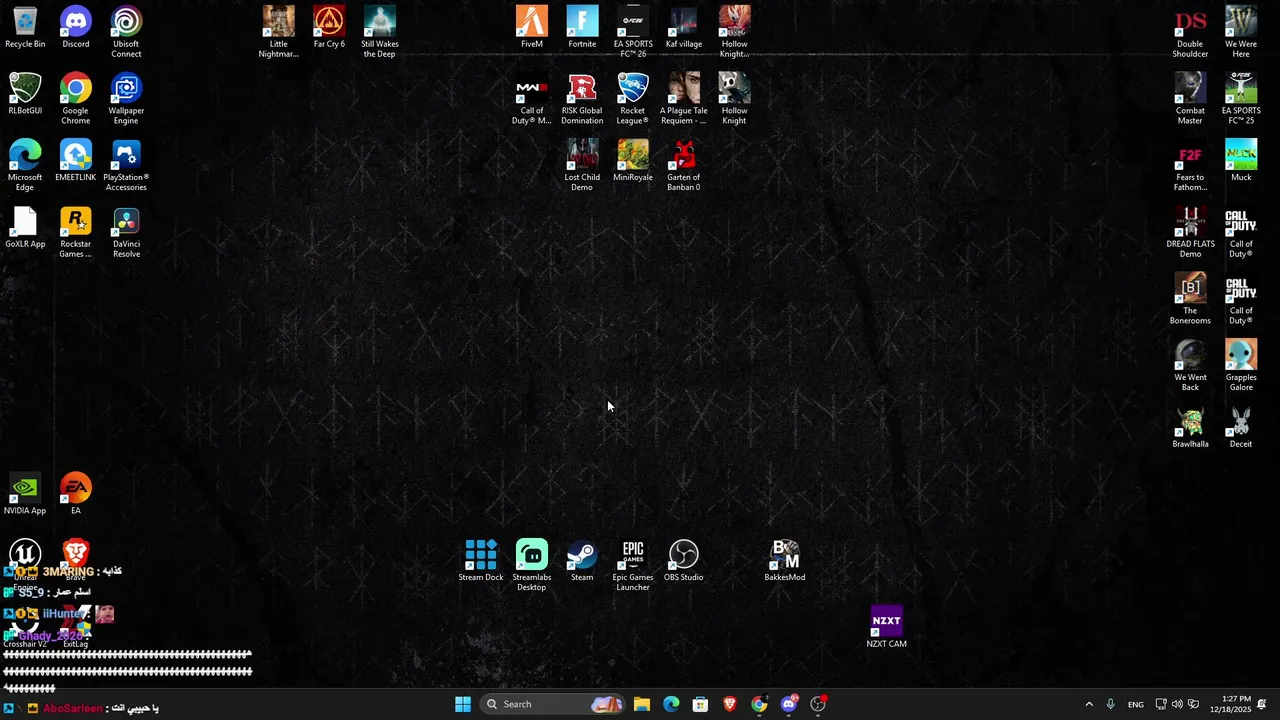This screenshot has width=1280, height=720.
Task: Select the RLBotGUI desktop icon
Action: [25, 94]
